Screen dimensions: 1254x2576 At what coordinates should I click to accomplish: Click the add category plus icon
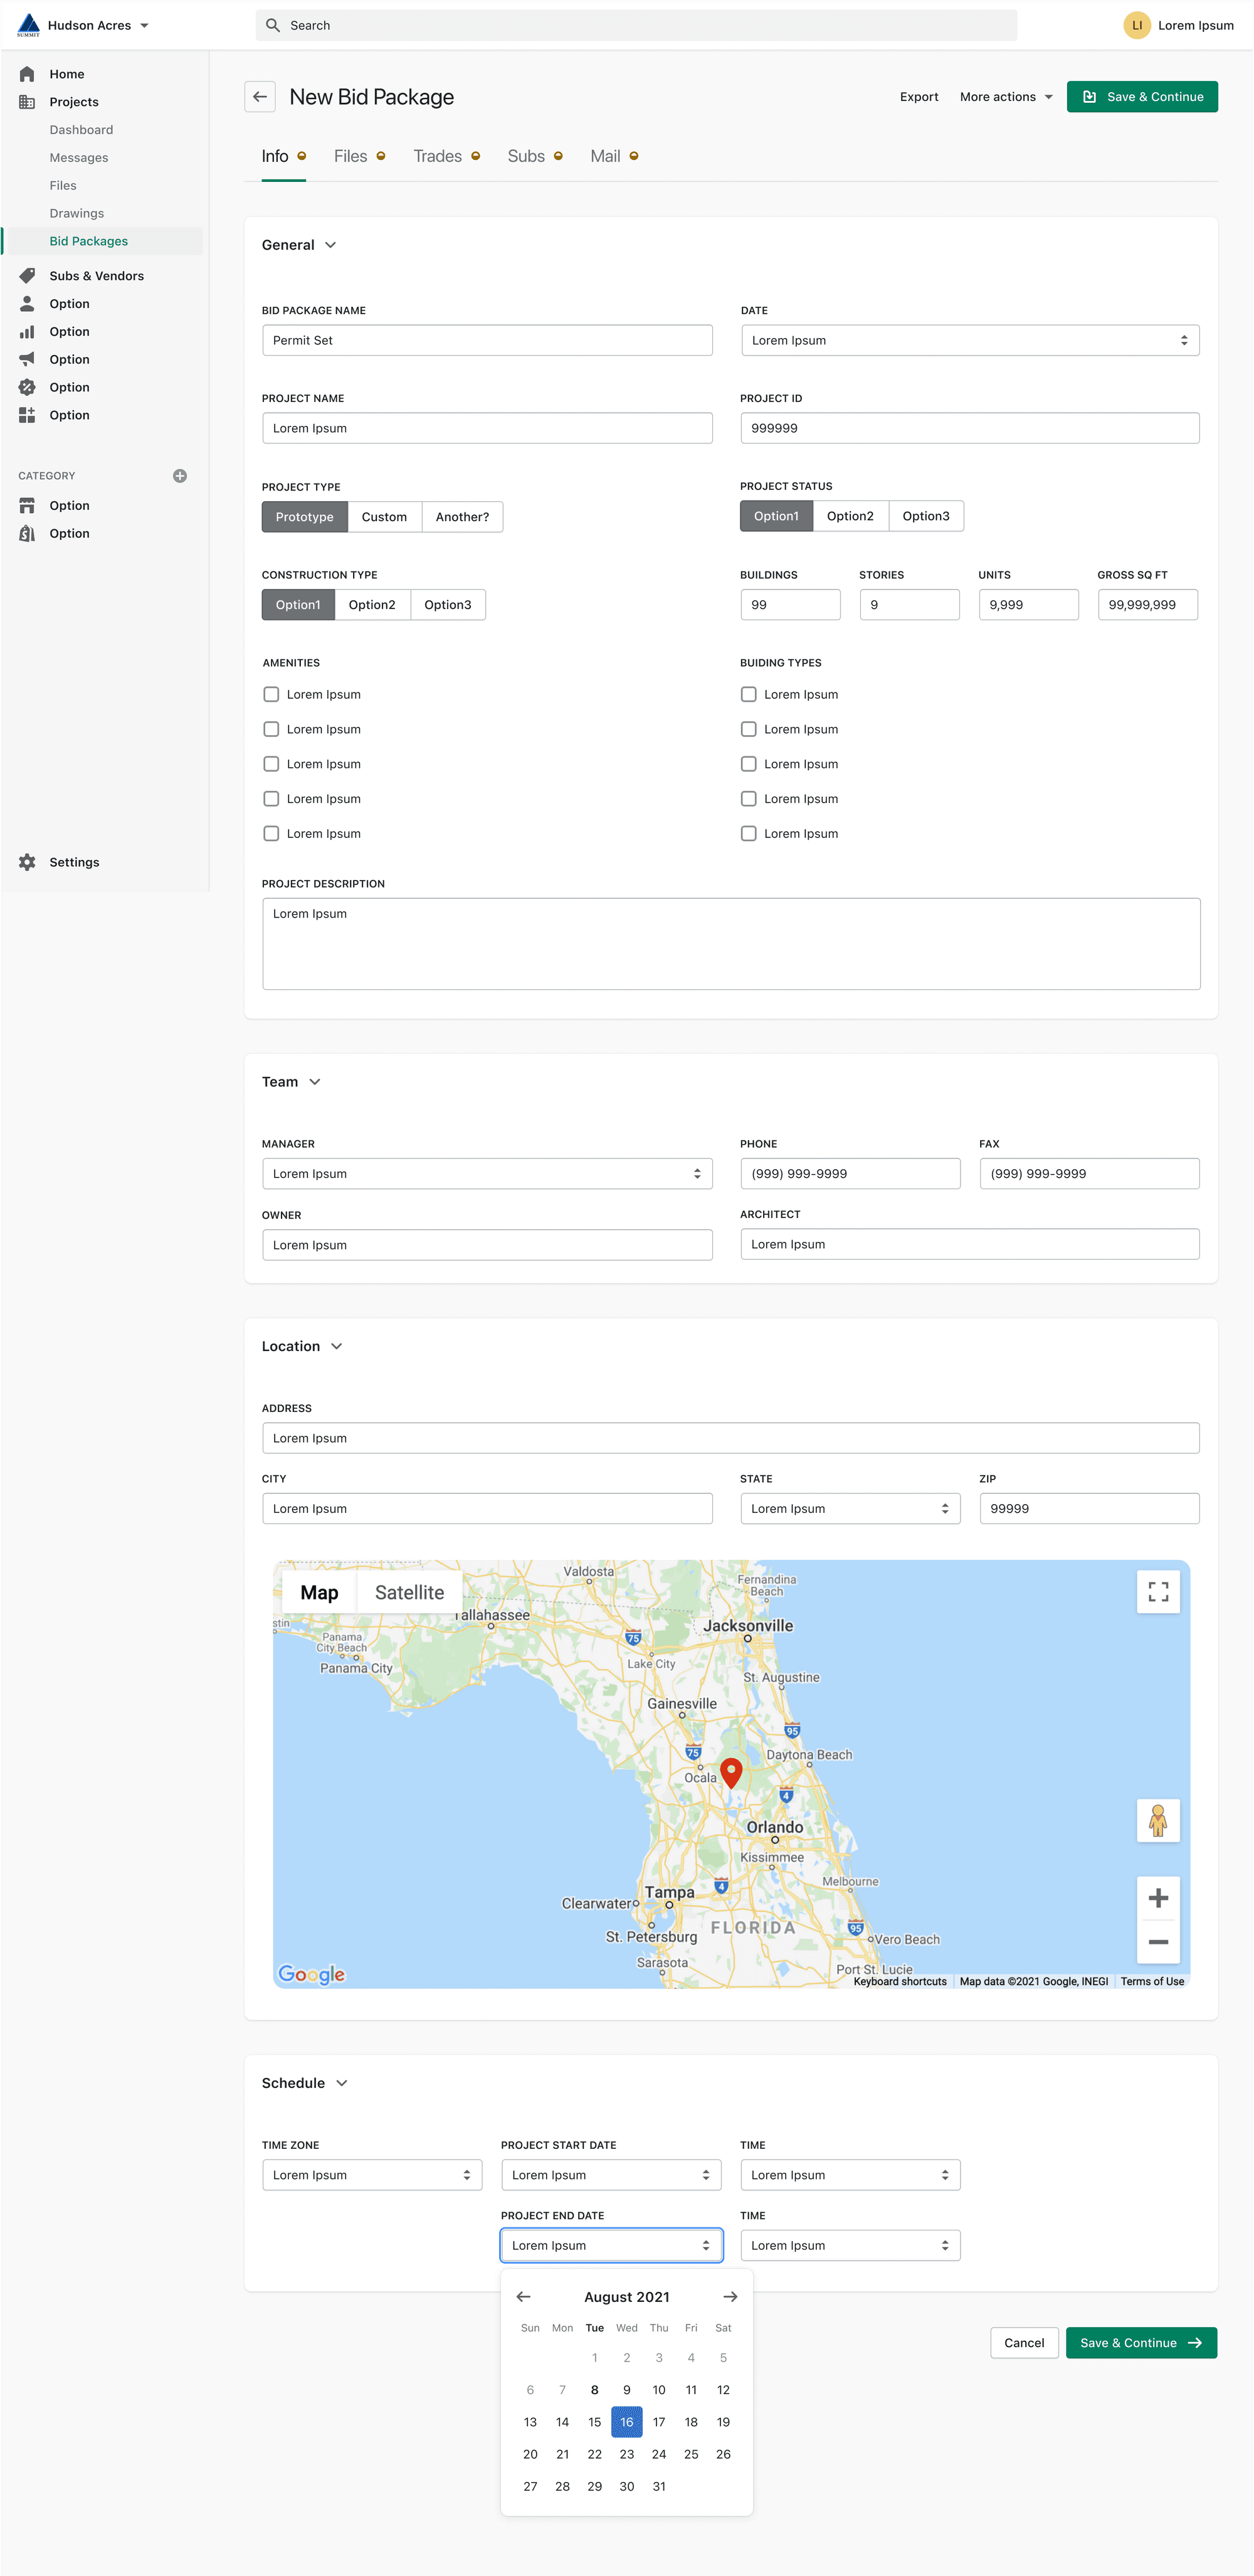[180, 476]
